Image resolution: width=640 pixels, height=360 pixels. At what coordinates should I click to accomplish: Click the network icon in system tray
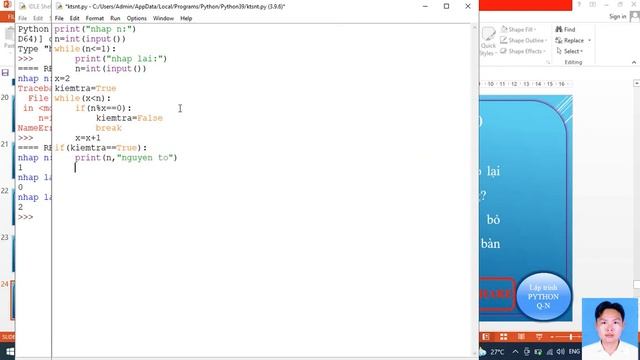click(549, 351)
